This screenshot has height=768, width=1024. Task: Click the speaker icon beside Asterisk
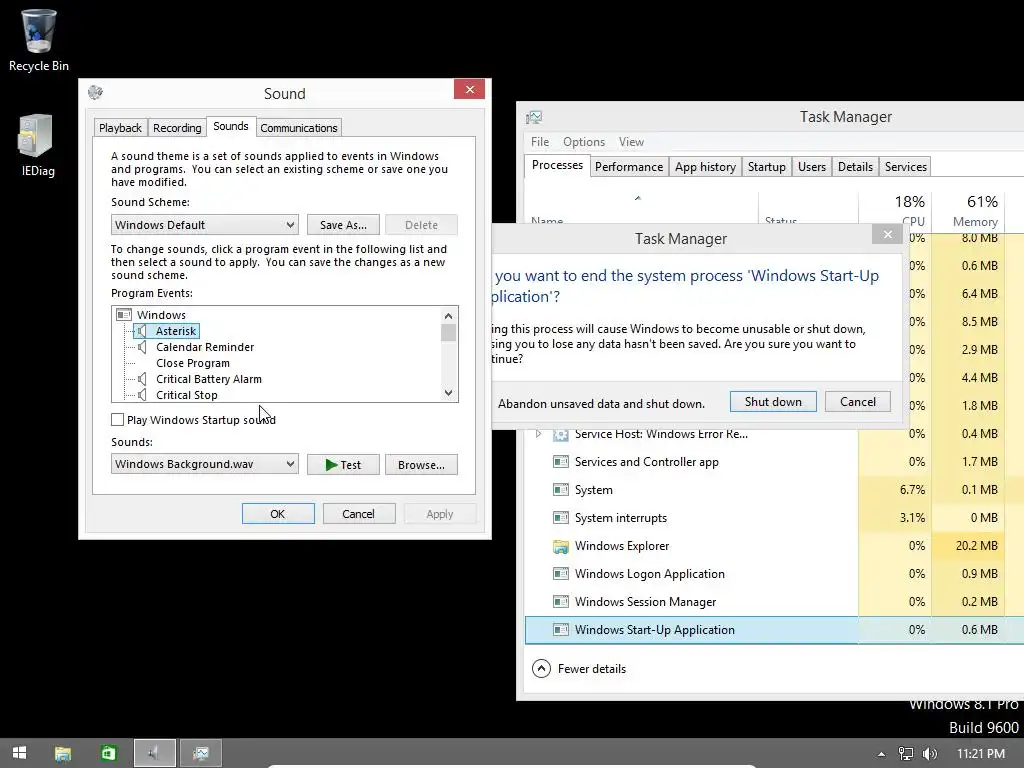point(142,331)
